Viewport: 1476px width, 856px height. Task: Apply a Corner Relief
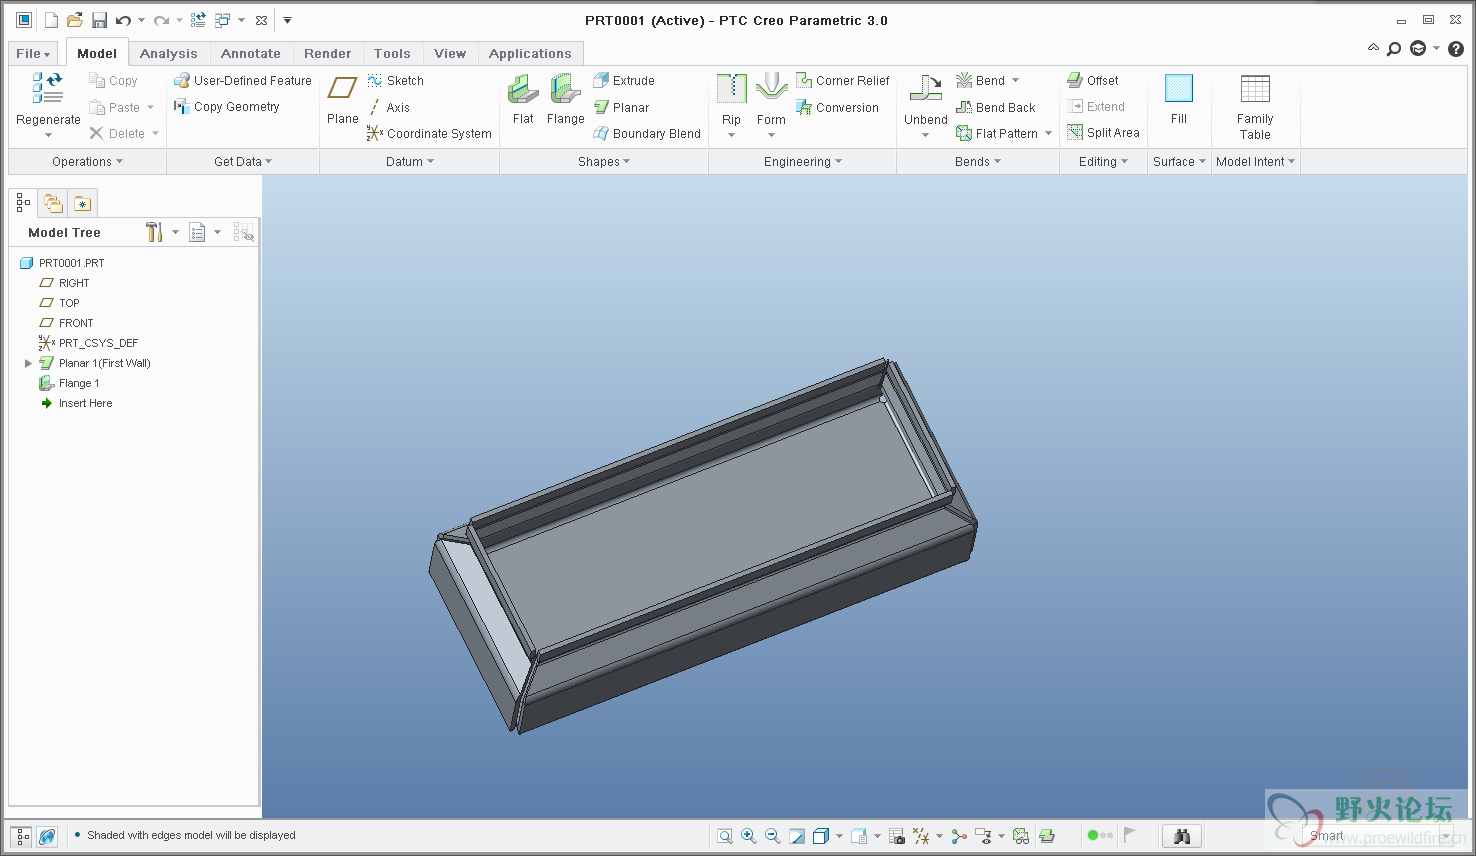pyautogui.click(x=842, y=81)
